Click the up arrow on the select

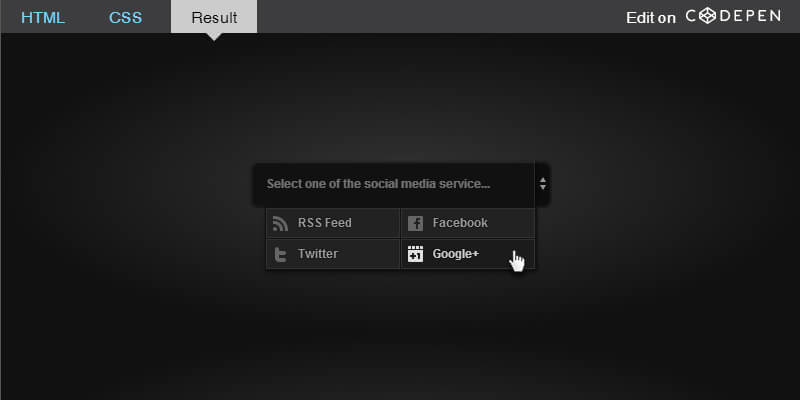click(543, 180)
